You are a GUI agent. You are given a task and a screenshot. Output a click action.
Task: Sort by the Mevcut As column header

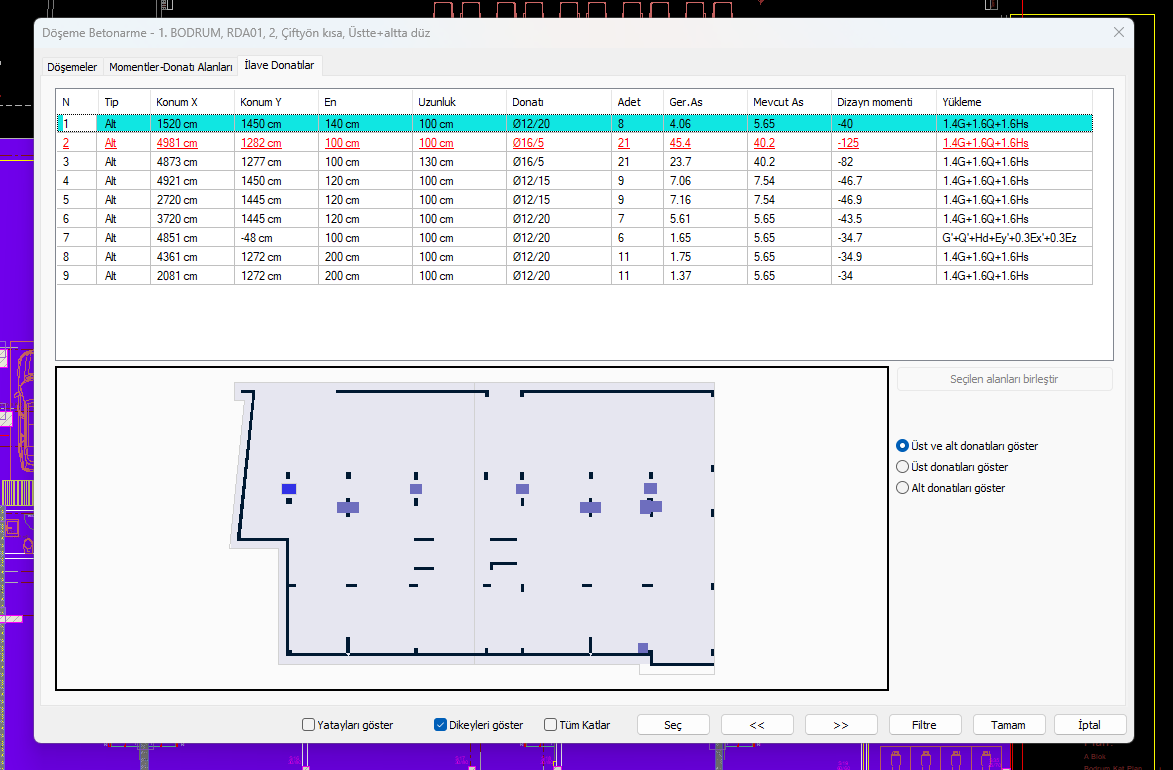(x=789, y=102)
